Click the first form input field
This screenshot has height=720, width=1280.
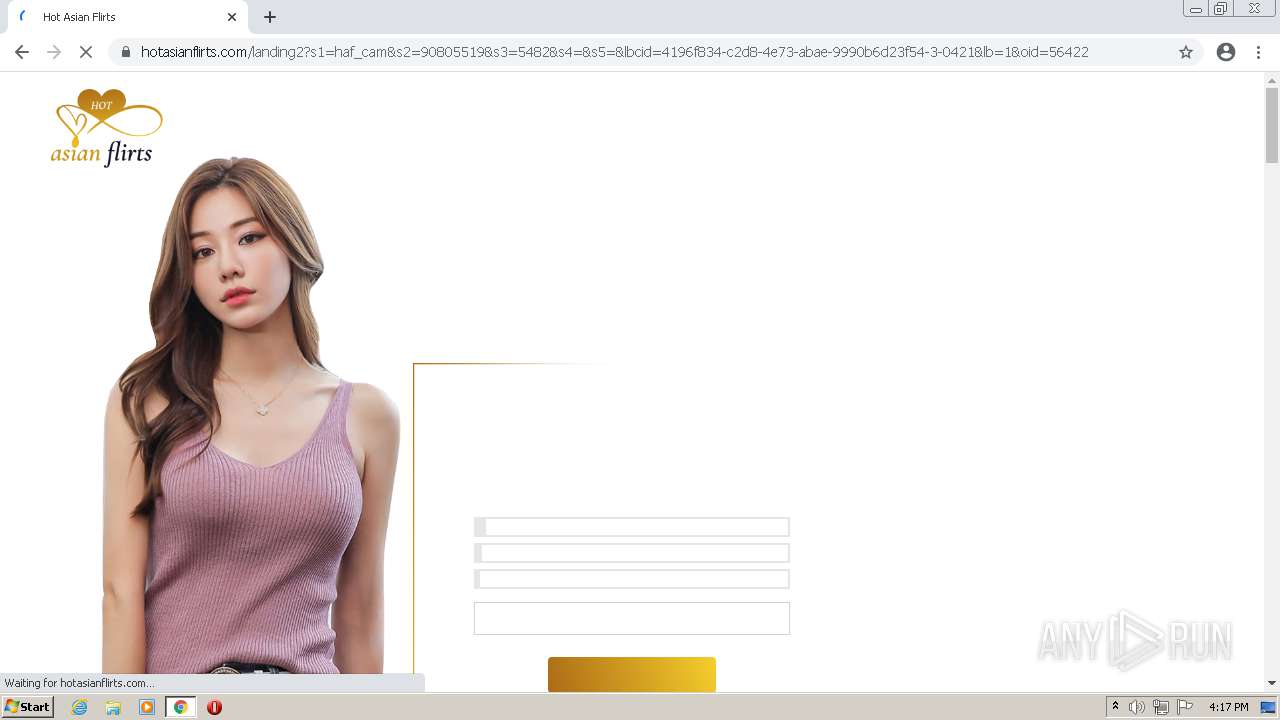(632, 527)
